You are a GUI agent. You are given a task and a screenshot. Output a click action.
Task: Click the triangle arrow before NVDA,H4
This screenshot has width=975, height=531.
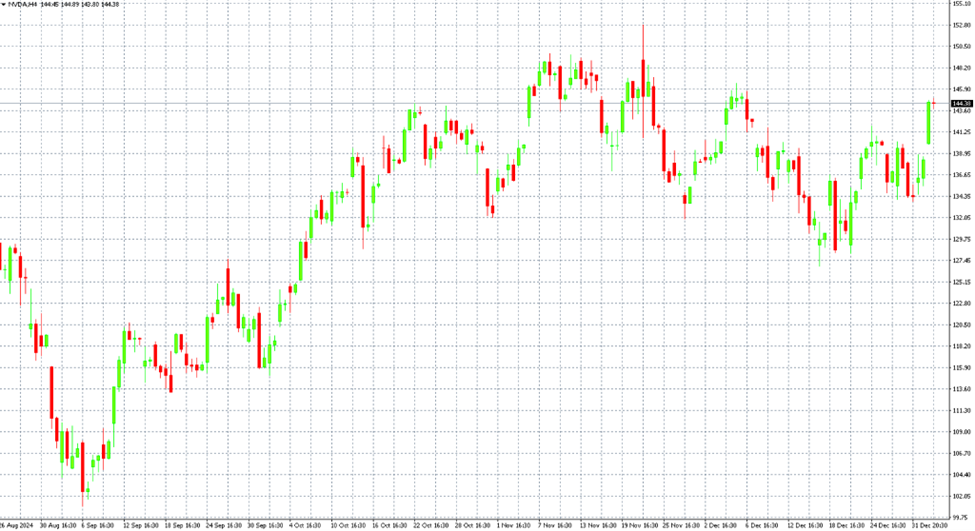(3, 5)
